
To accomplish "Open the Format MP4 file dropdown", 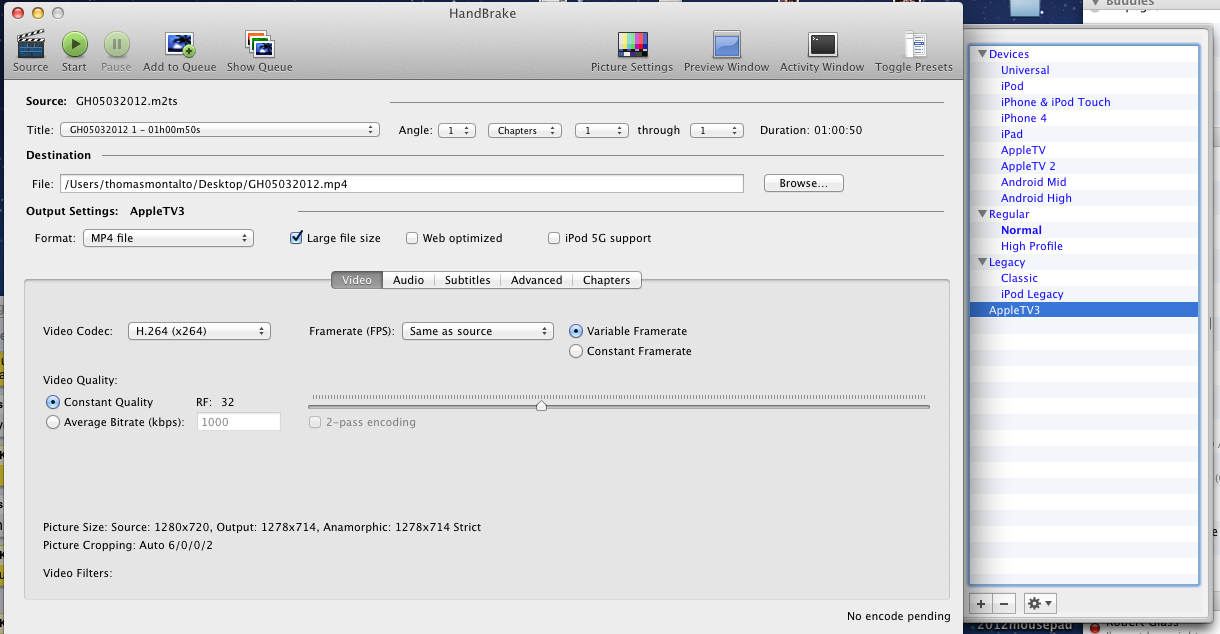I will coord(168,238).
